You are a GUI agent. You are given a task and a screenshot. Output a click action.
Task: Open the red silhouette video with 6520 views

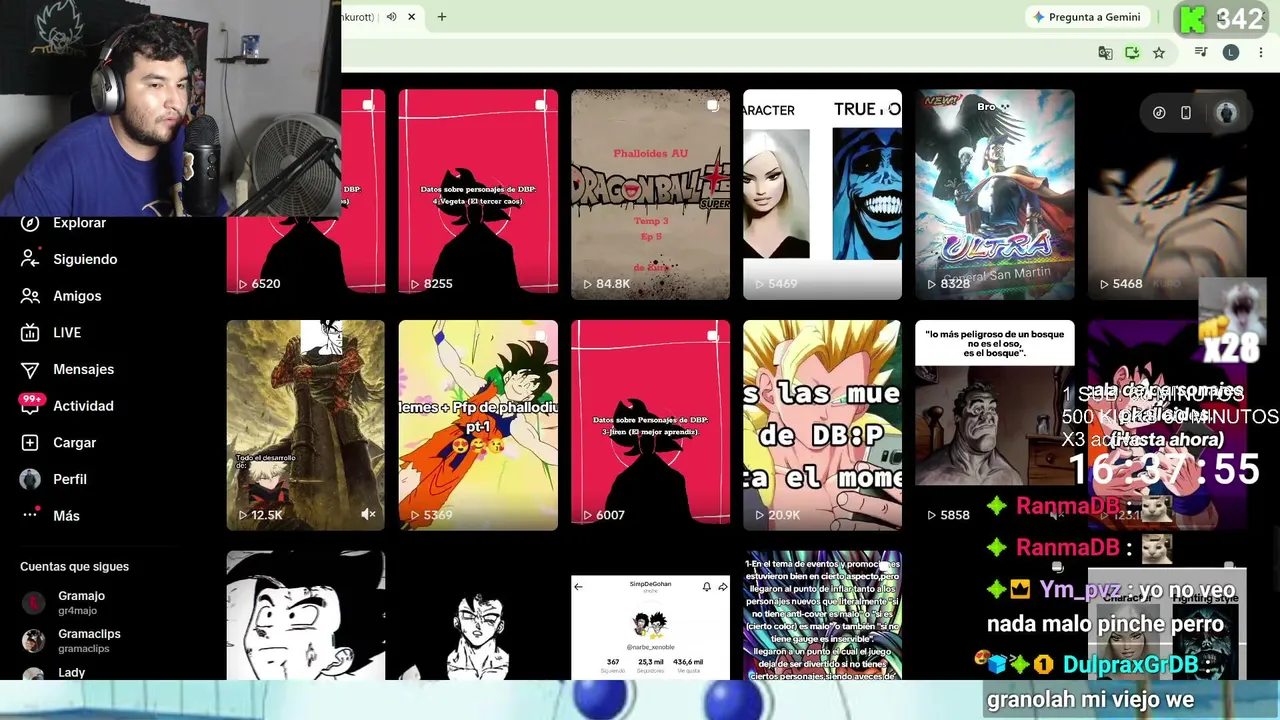pyautogui.click(x=306, y=194)
